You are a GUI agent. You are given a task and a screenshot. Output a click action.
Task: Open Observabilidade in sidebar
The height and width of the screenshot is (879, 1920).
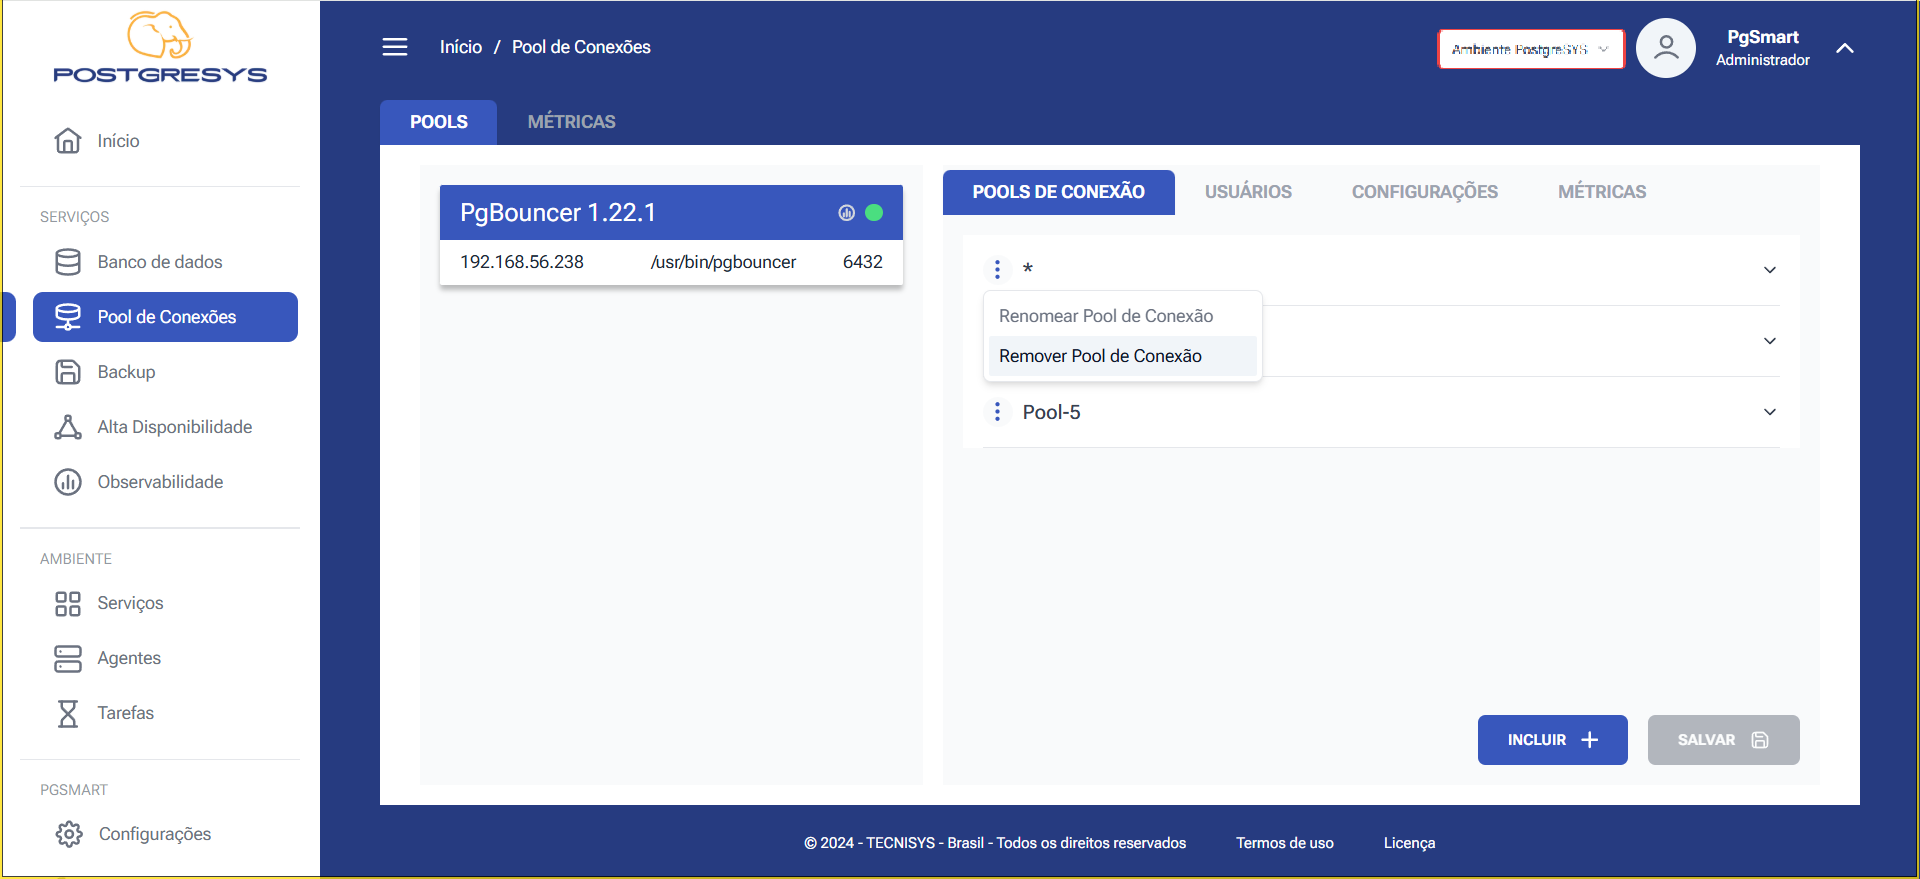coord(165,482)
